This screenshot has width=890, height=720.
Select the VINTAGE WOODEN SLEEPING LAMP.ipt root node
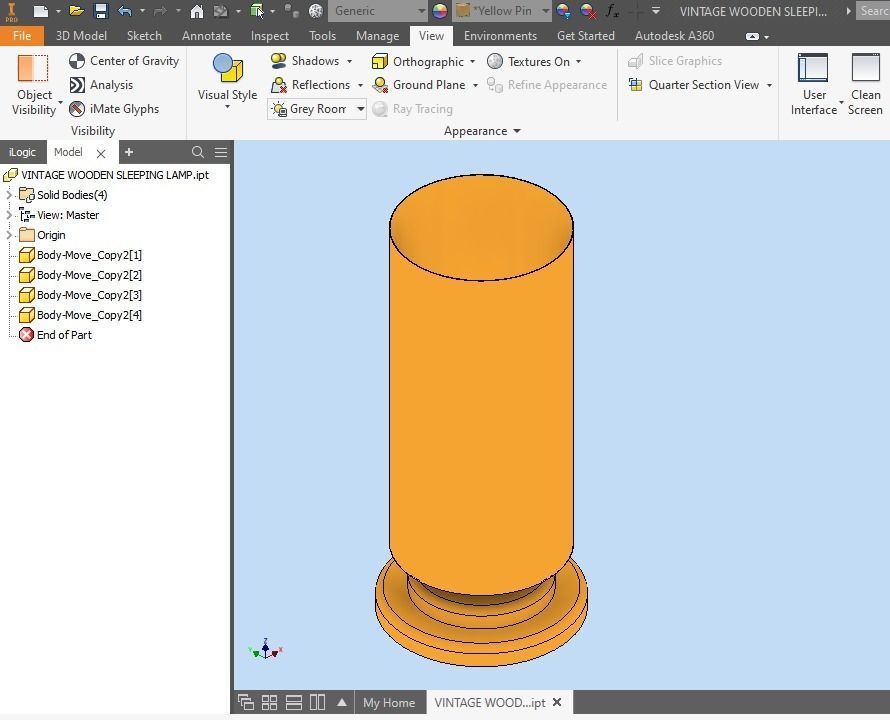coord(107,175)
